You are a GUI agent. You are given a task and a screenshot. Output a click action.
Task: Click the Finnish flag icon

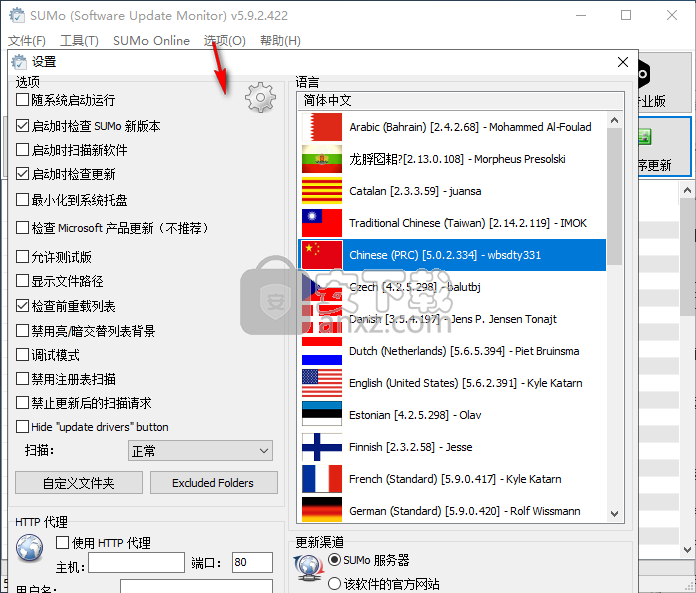coord(322,447)
